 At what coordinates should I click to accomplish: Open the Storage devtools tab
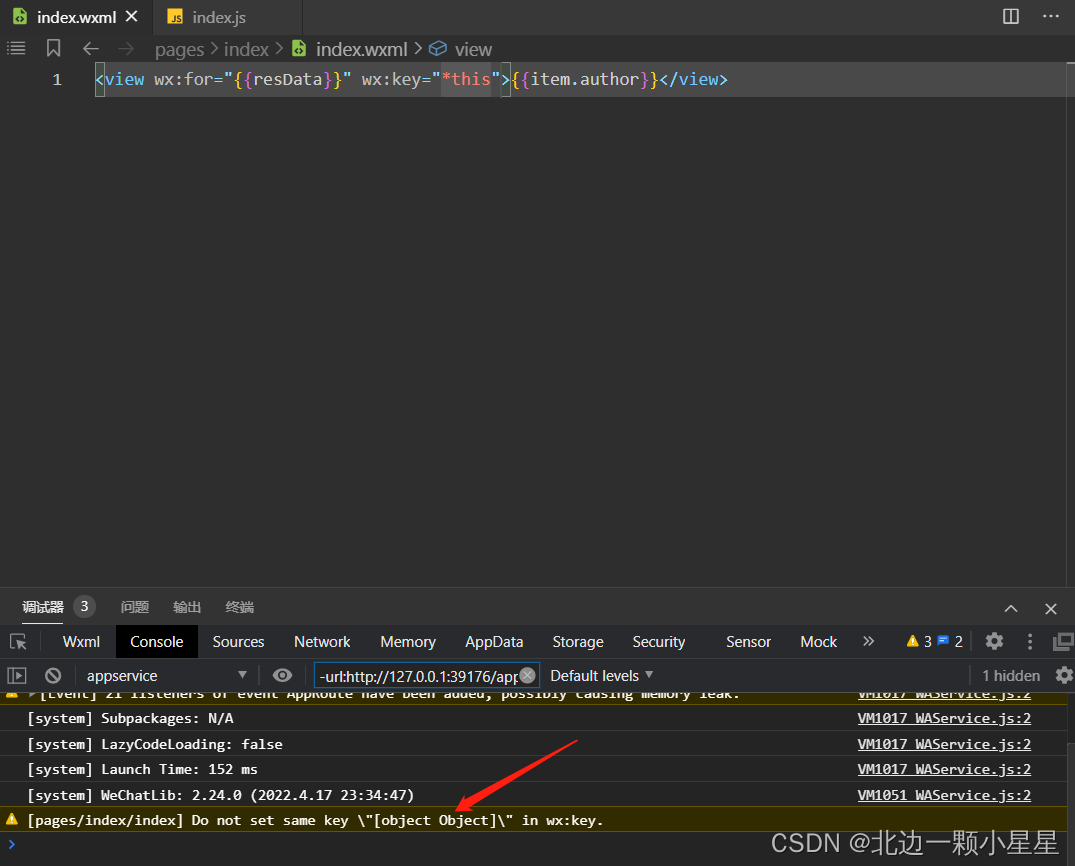pyautogui.click(x=578, y=642)
